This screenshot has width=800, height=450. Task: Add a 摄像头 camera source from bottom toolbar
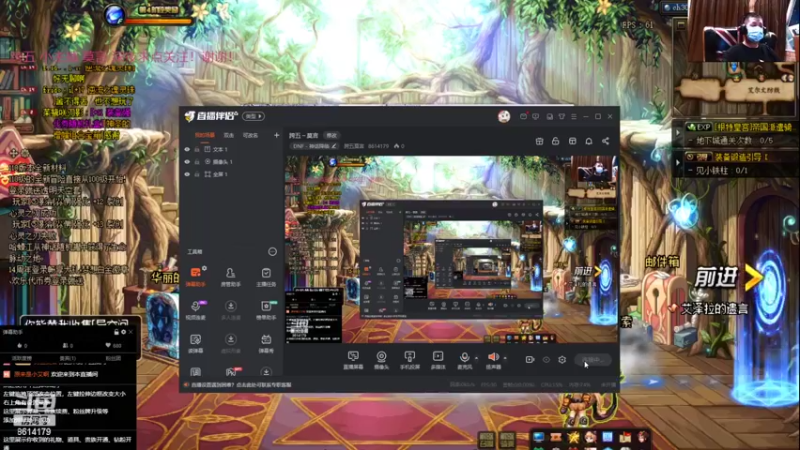[381, 360]
